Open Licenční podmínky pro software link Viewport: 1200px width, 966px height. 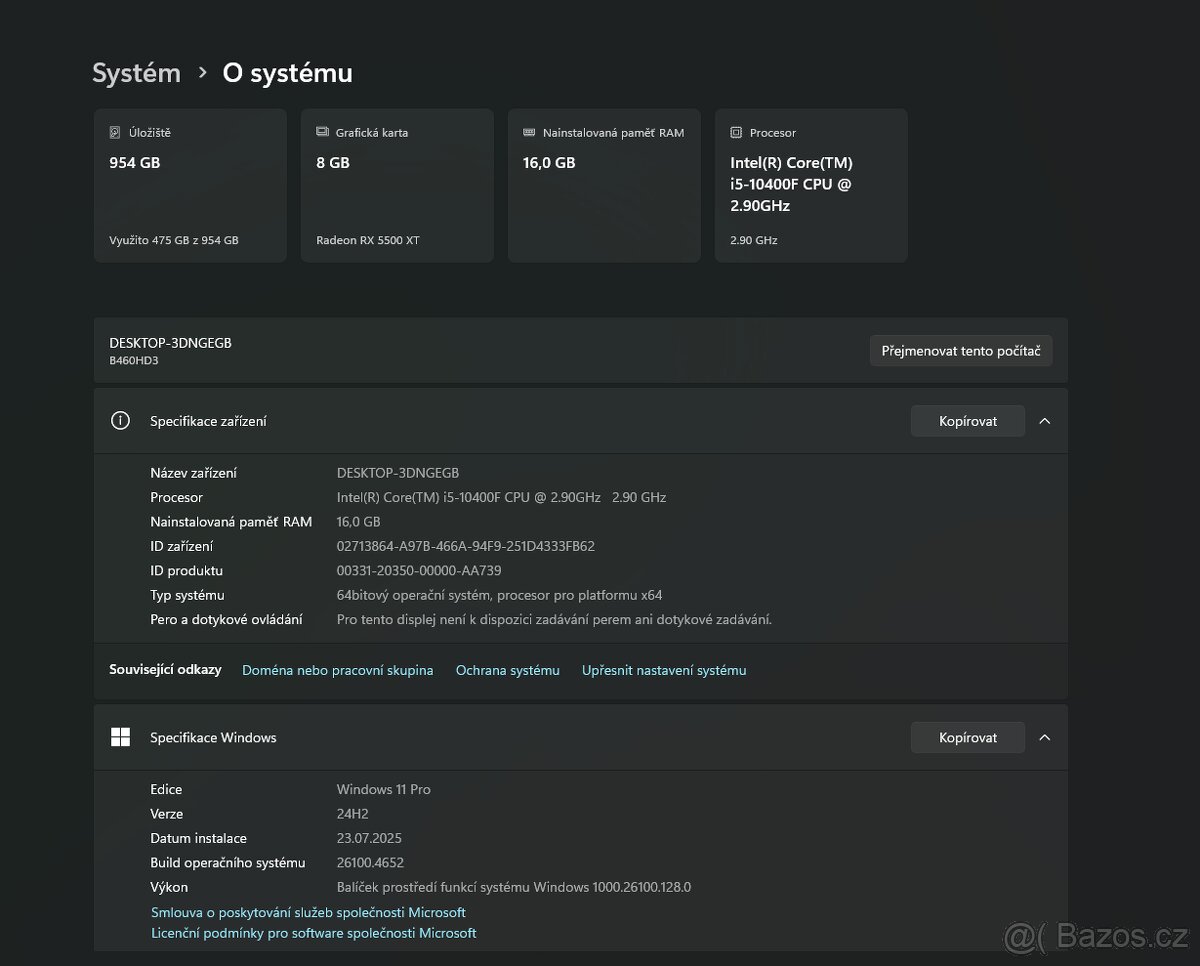pyautogui.click(x=314, y=933)
